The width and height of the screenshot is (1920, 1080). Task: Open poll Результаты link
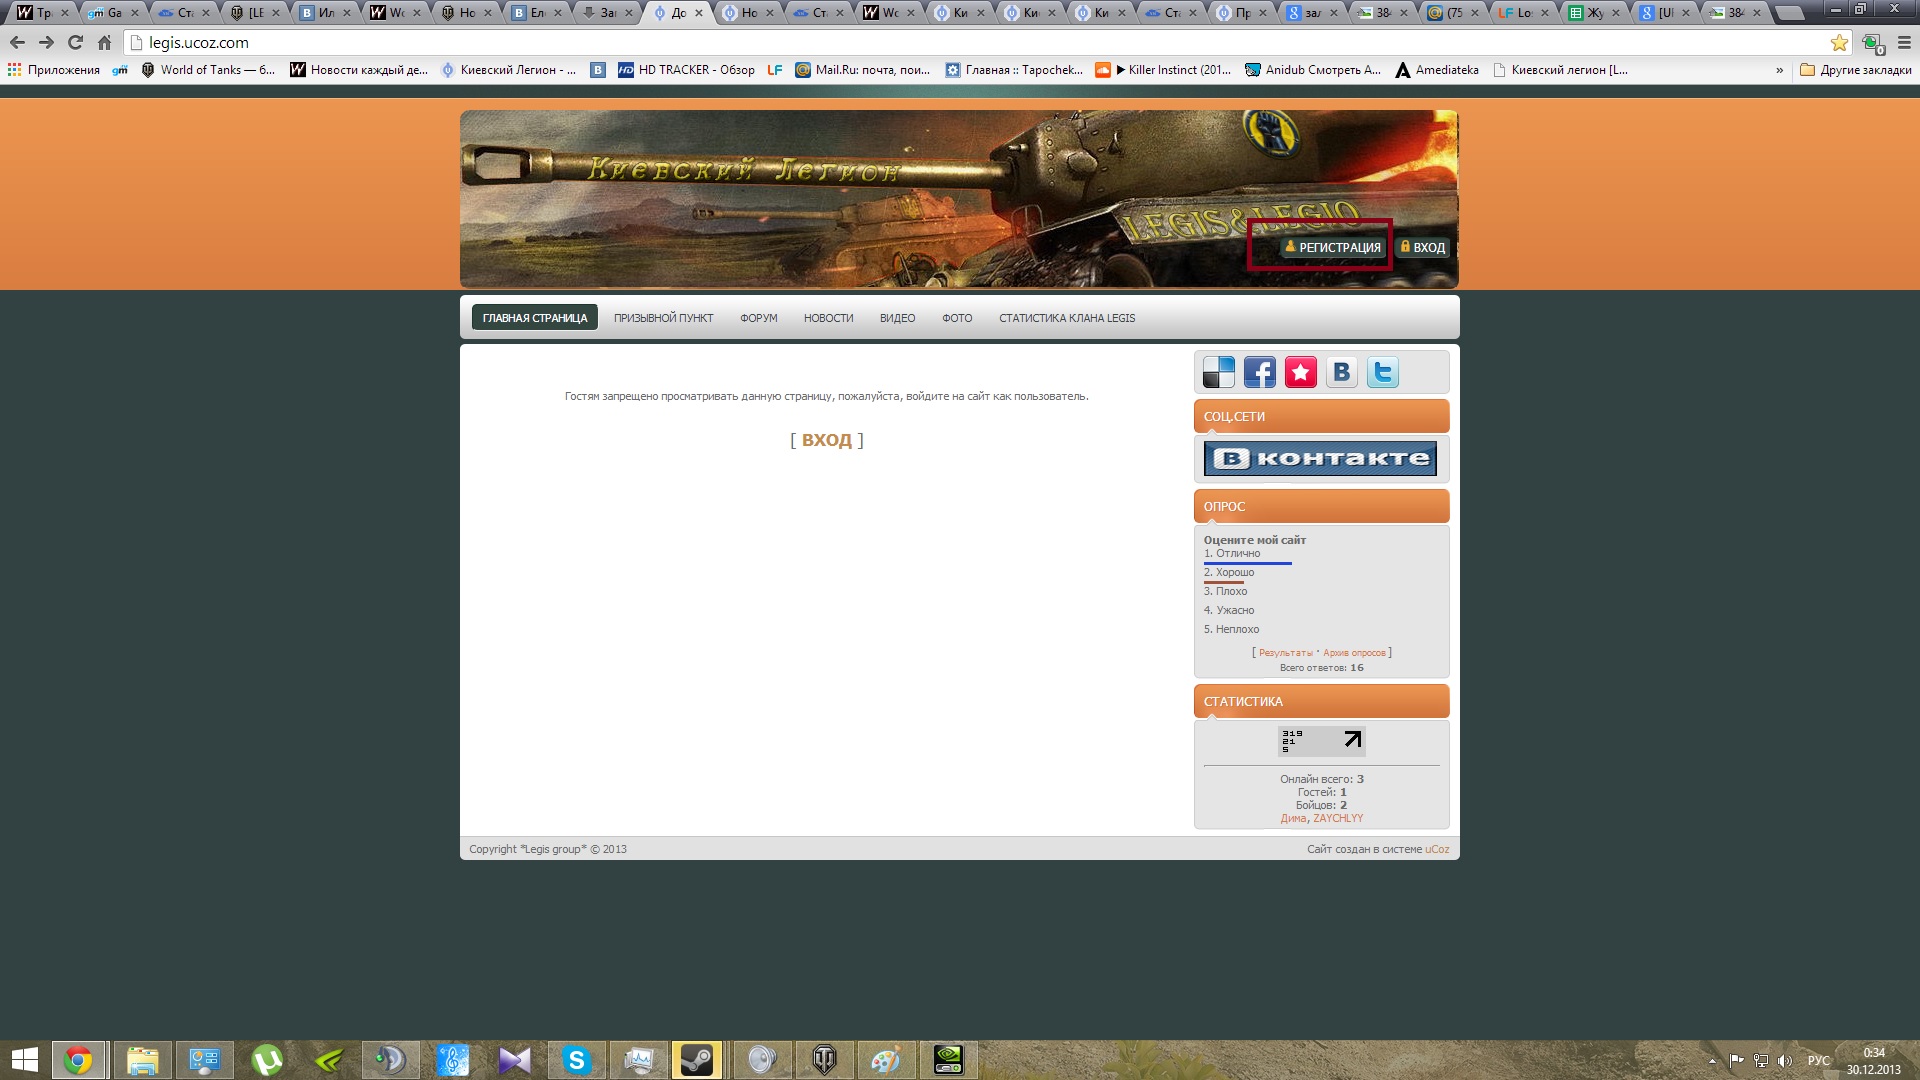(1285, 653)
